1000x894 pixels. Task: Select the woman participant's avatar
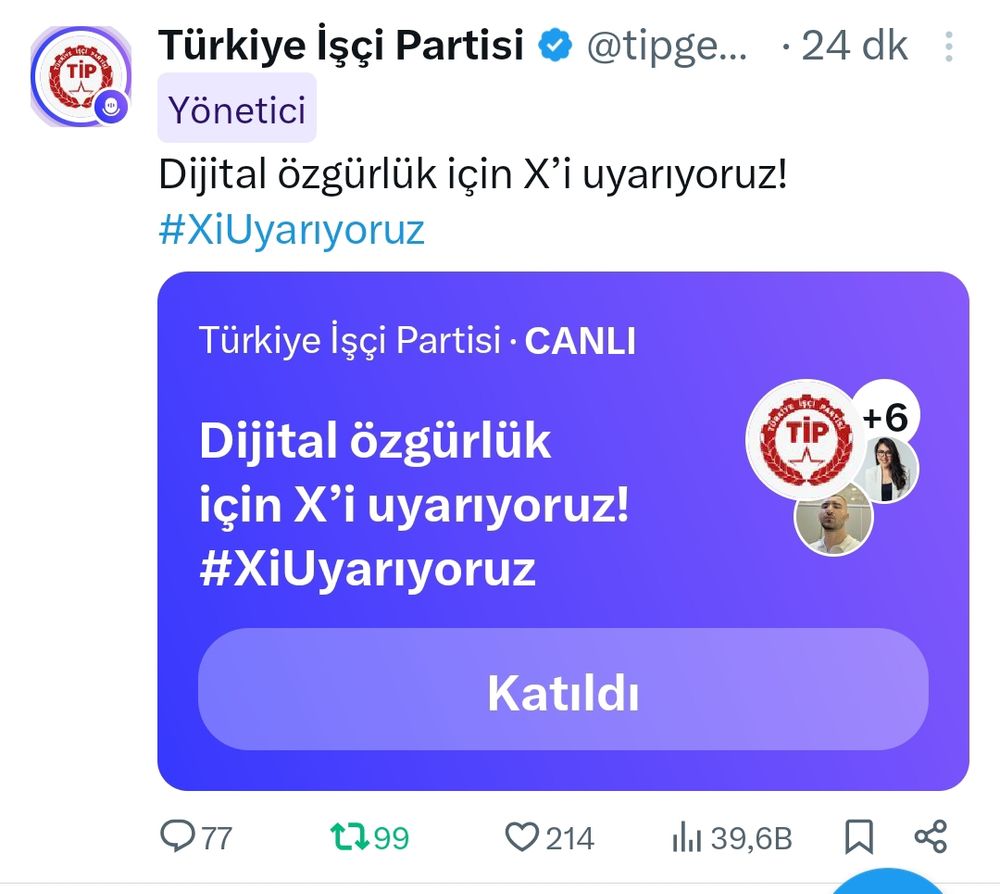[x=888, y=471]
